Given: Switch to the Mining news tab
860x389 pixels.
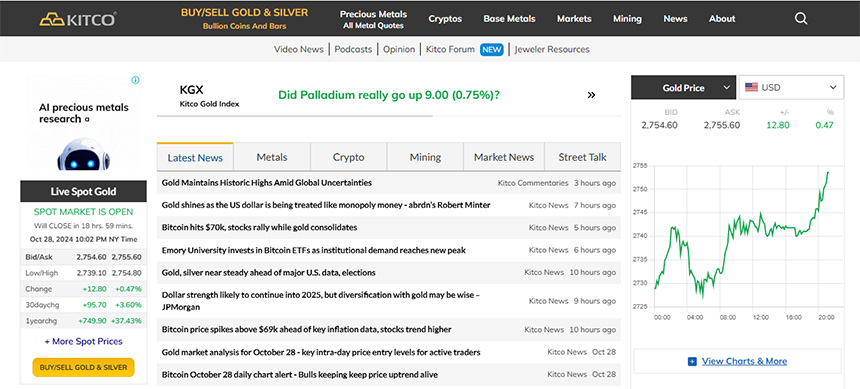Looking at the screenshot, I should point(426,157).
